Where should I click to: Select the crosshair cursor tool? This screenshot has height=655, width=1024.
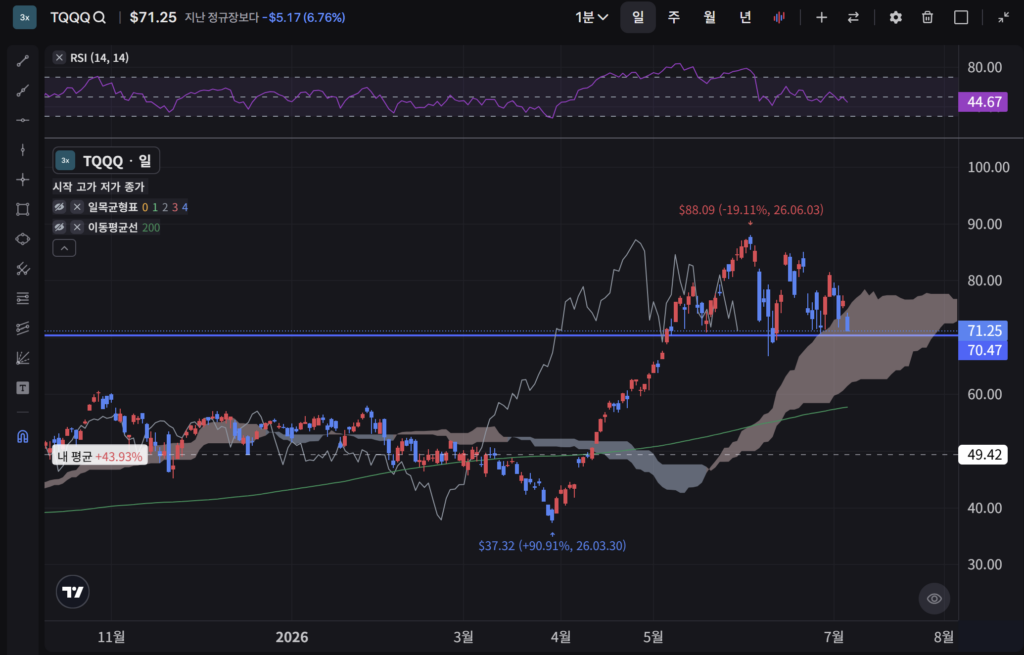point(23,180)
